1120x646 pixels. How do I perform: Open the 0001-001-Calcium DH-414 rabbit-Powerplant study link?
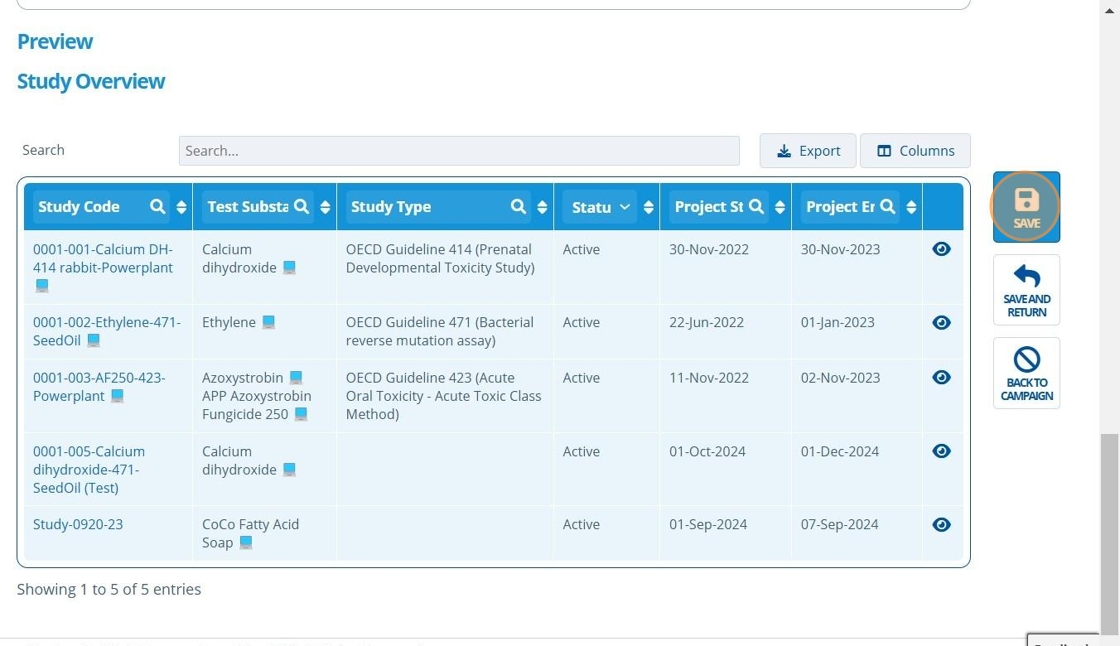103,259
